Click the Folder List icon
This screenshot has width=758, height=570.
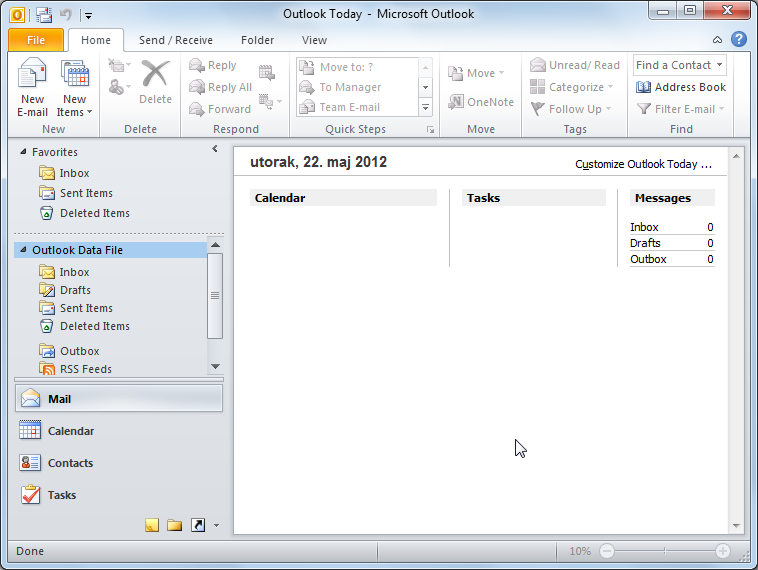point(175,525)
